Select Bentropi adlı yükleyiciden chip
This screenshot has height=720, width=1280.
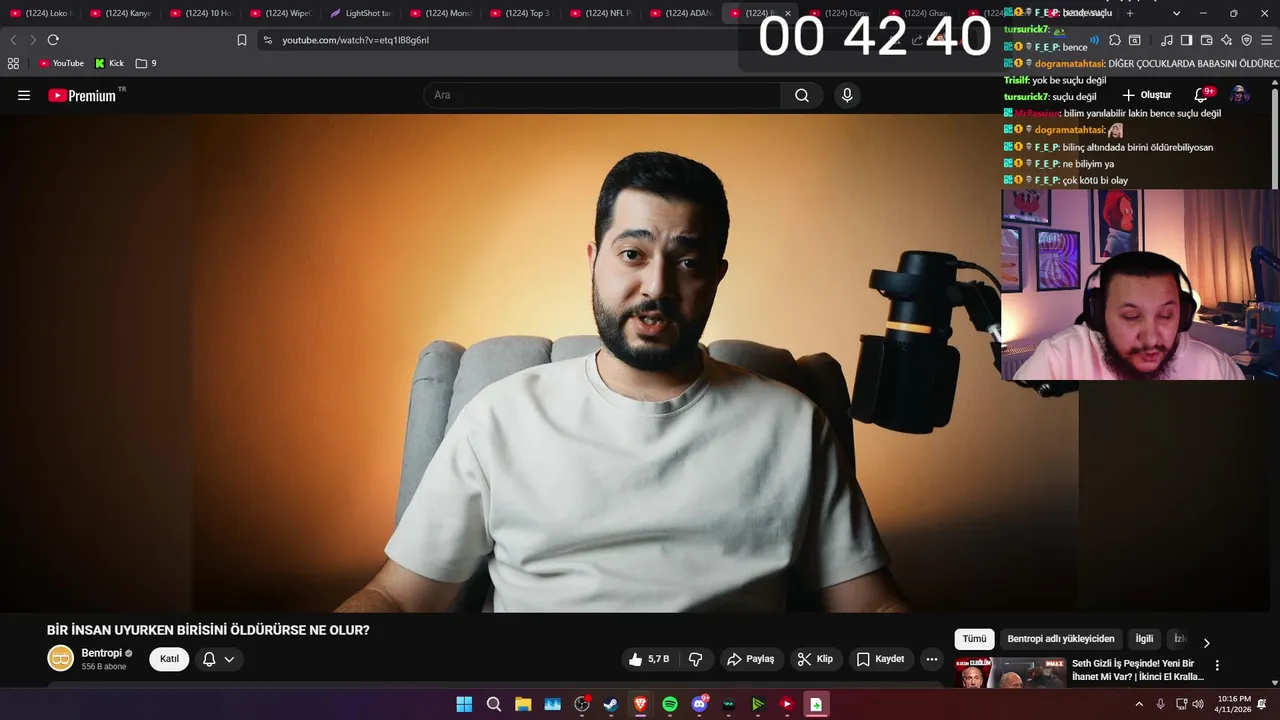(1060, 639)
